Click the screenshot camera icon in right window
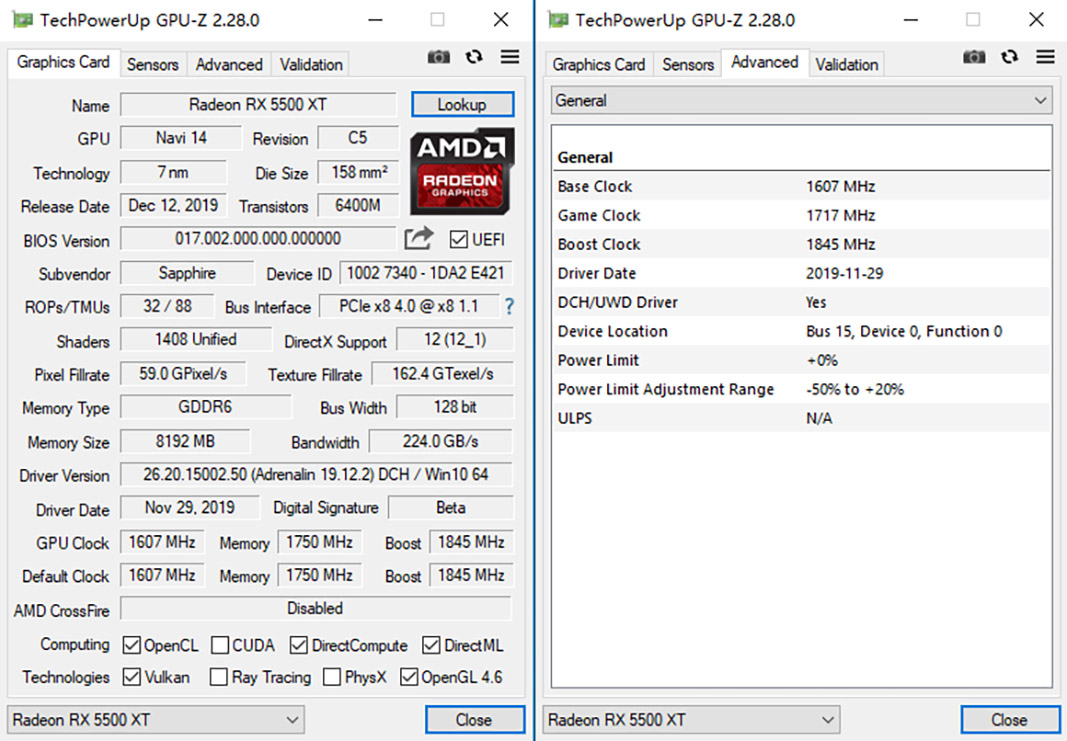 click(x=974, y=57)
